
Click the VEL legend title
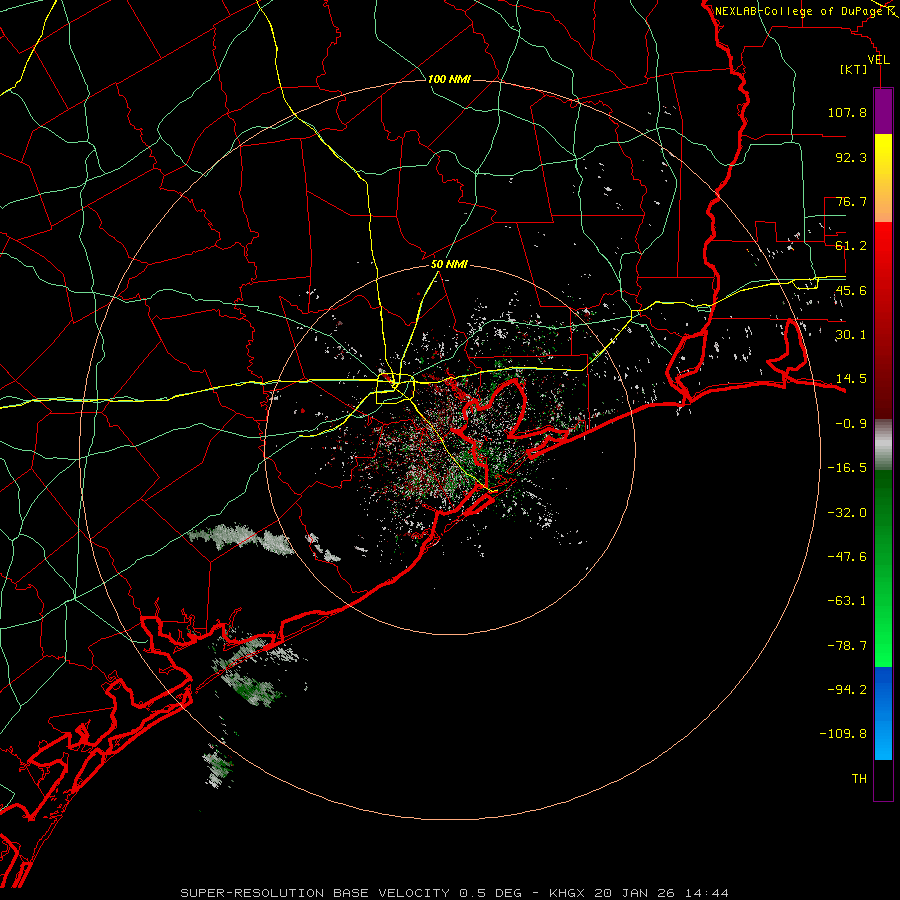(x=878, y=60)
